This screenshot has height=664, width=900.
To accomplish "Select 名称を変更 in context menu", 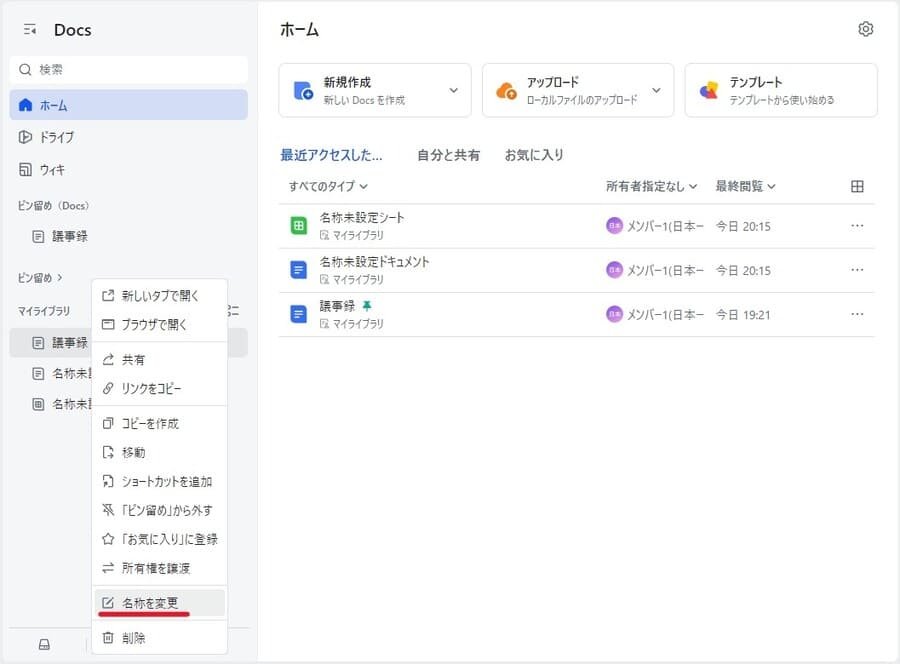I will [150, 603].
